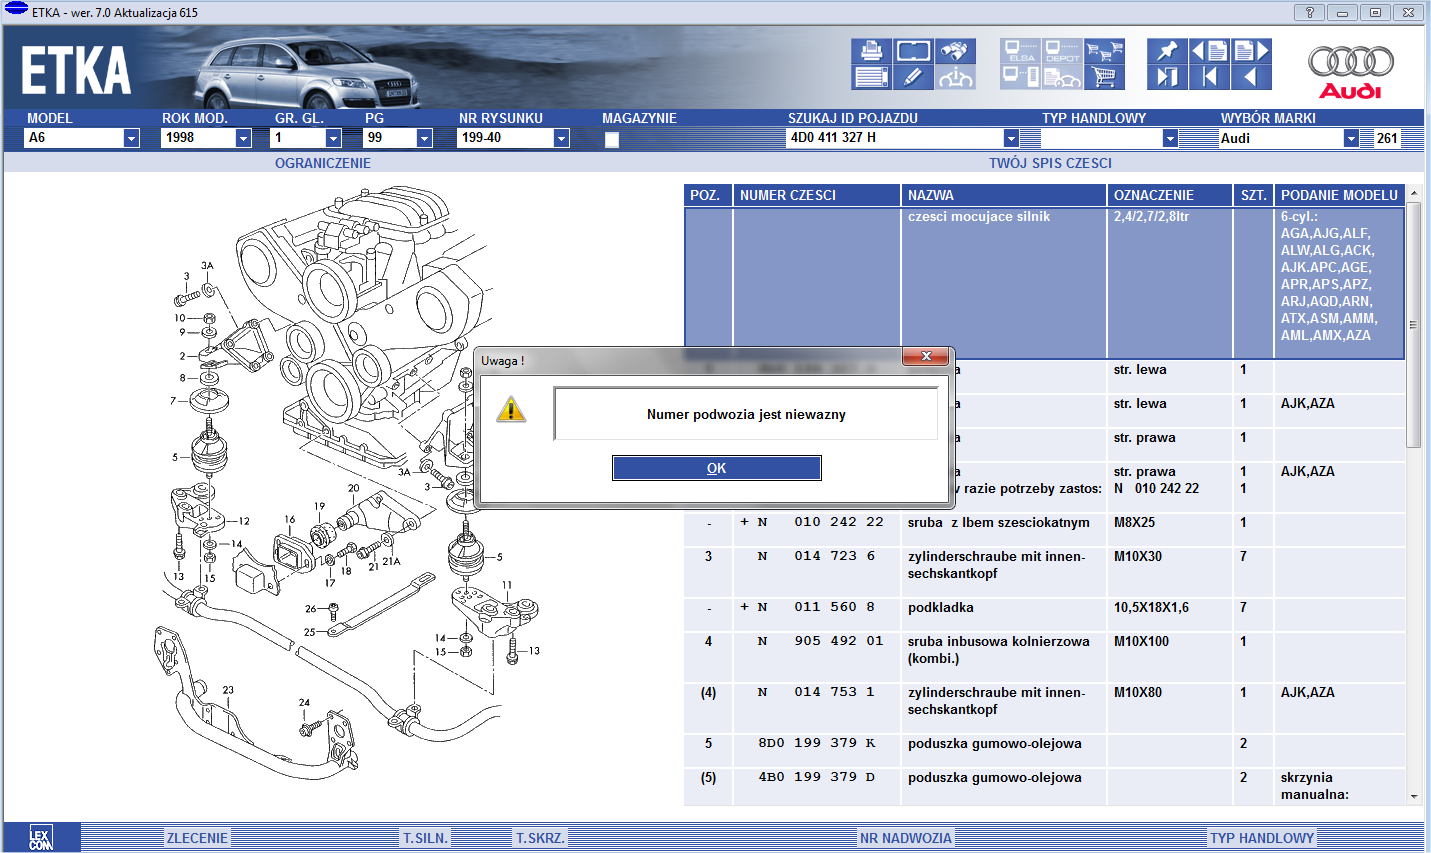
Task: Select part number N 010 242 22
Action: [812, 522]
